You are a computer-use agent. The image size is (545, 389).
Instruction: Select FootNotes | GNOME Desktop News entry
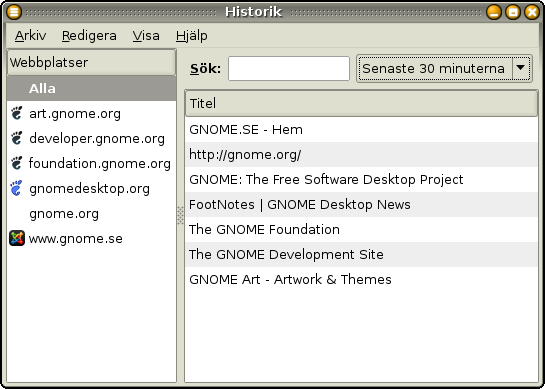pyautogui.click(x=361, y=205)
